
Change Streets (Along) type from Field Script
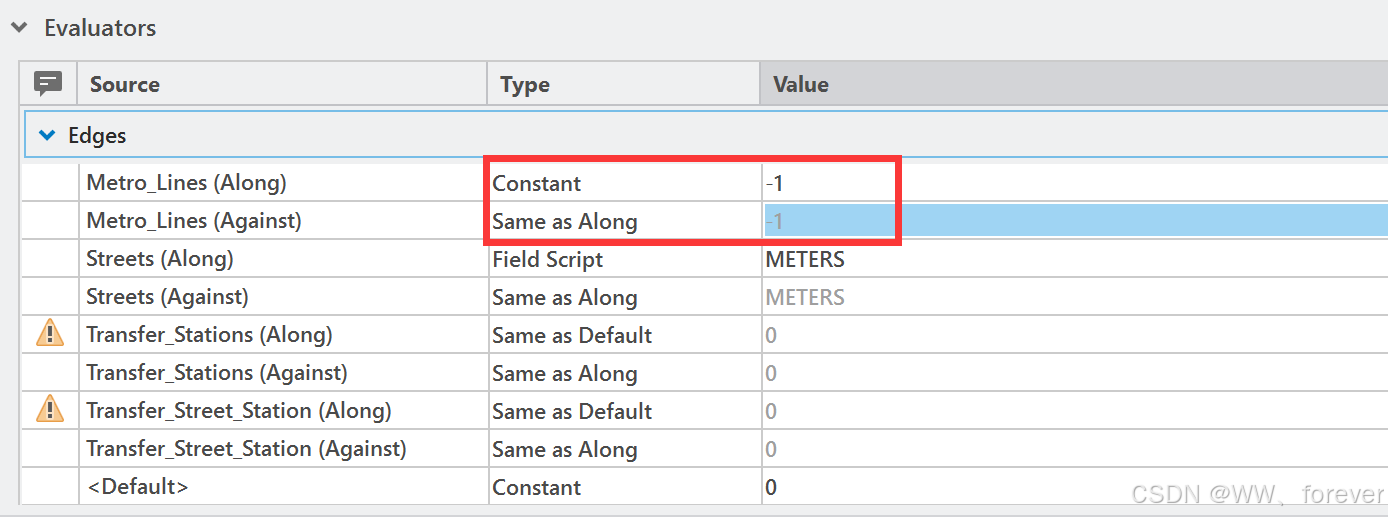[x=624, y=259]
